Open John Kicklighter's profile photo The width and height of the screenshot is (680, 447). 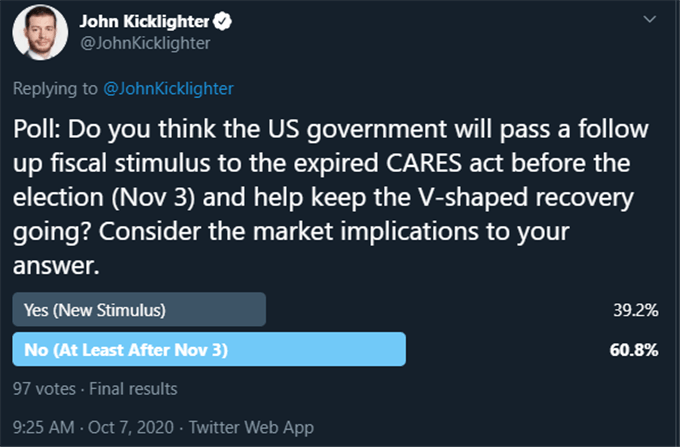click(40, 33)
